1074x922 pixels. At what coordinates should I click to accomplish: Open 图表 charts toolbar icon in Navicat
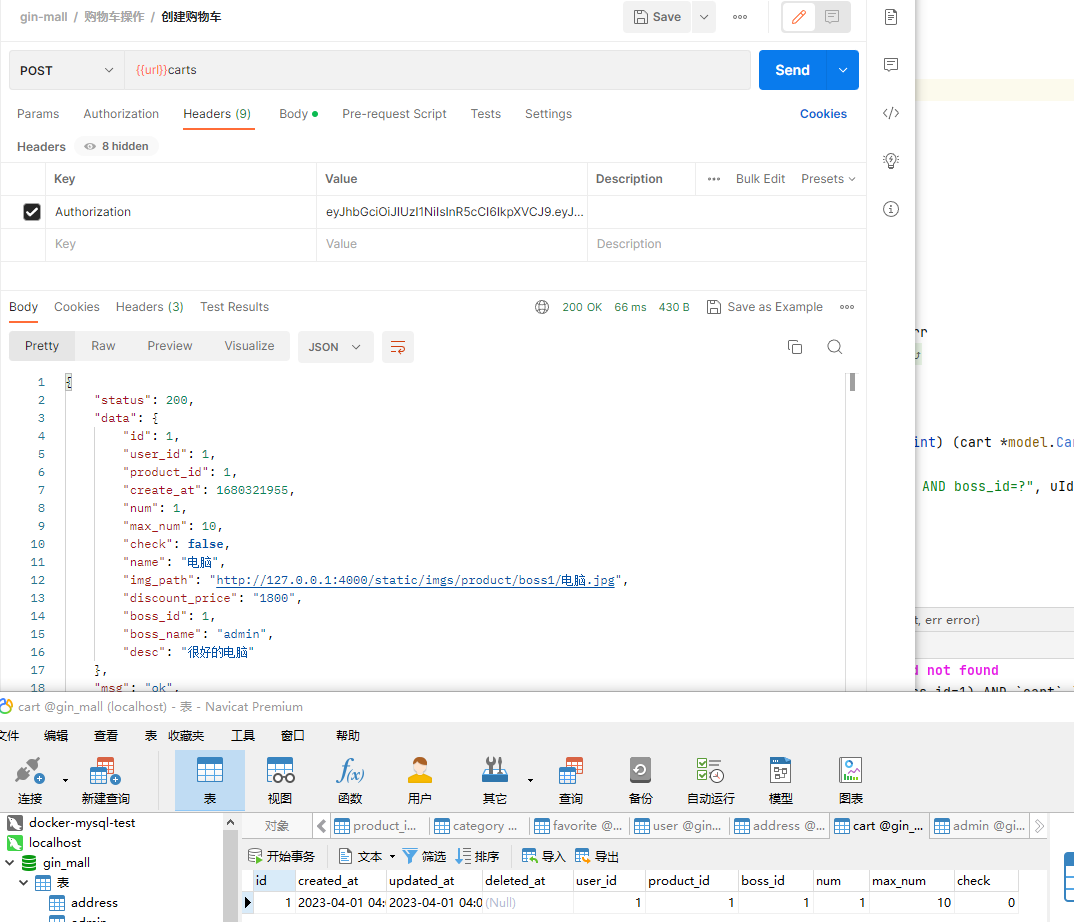click(851, 780)
